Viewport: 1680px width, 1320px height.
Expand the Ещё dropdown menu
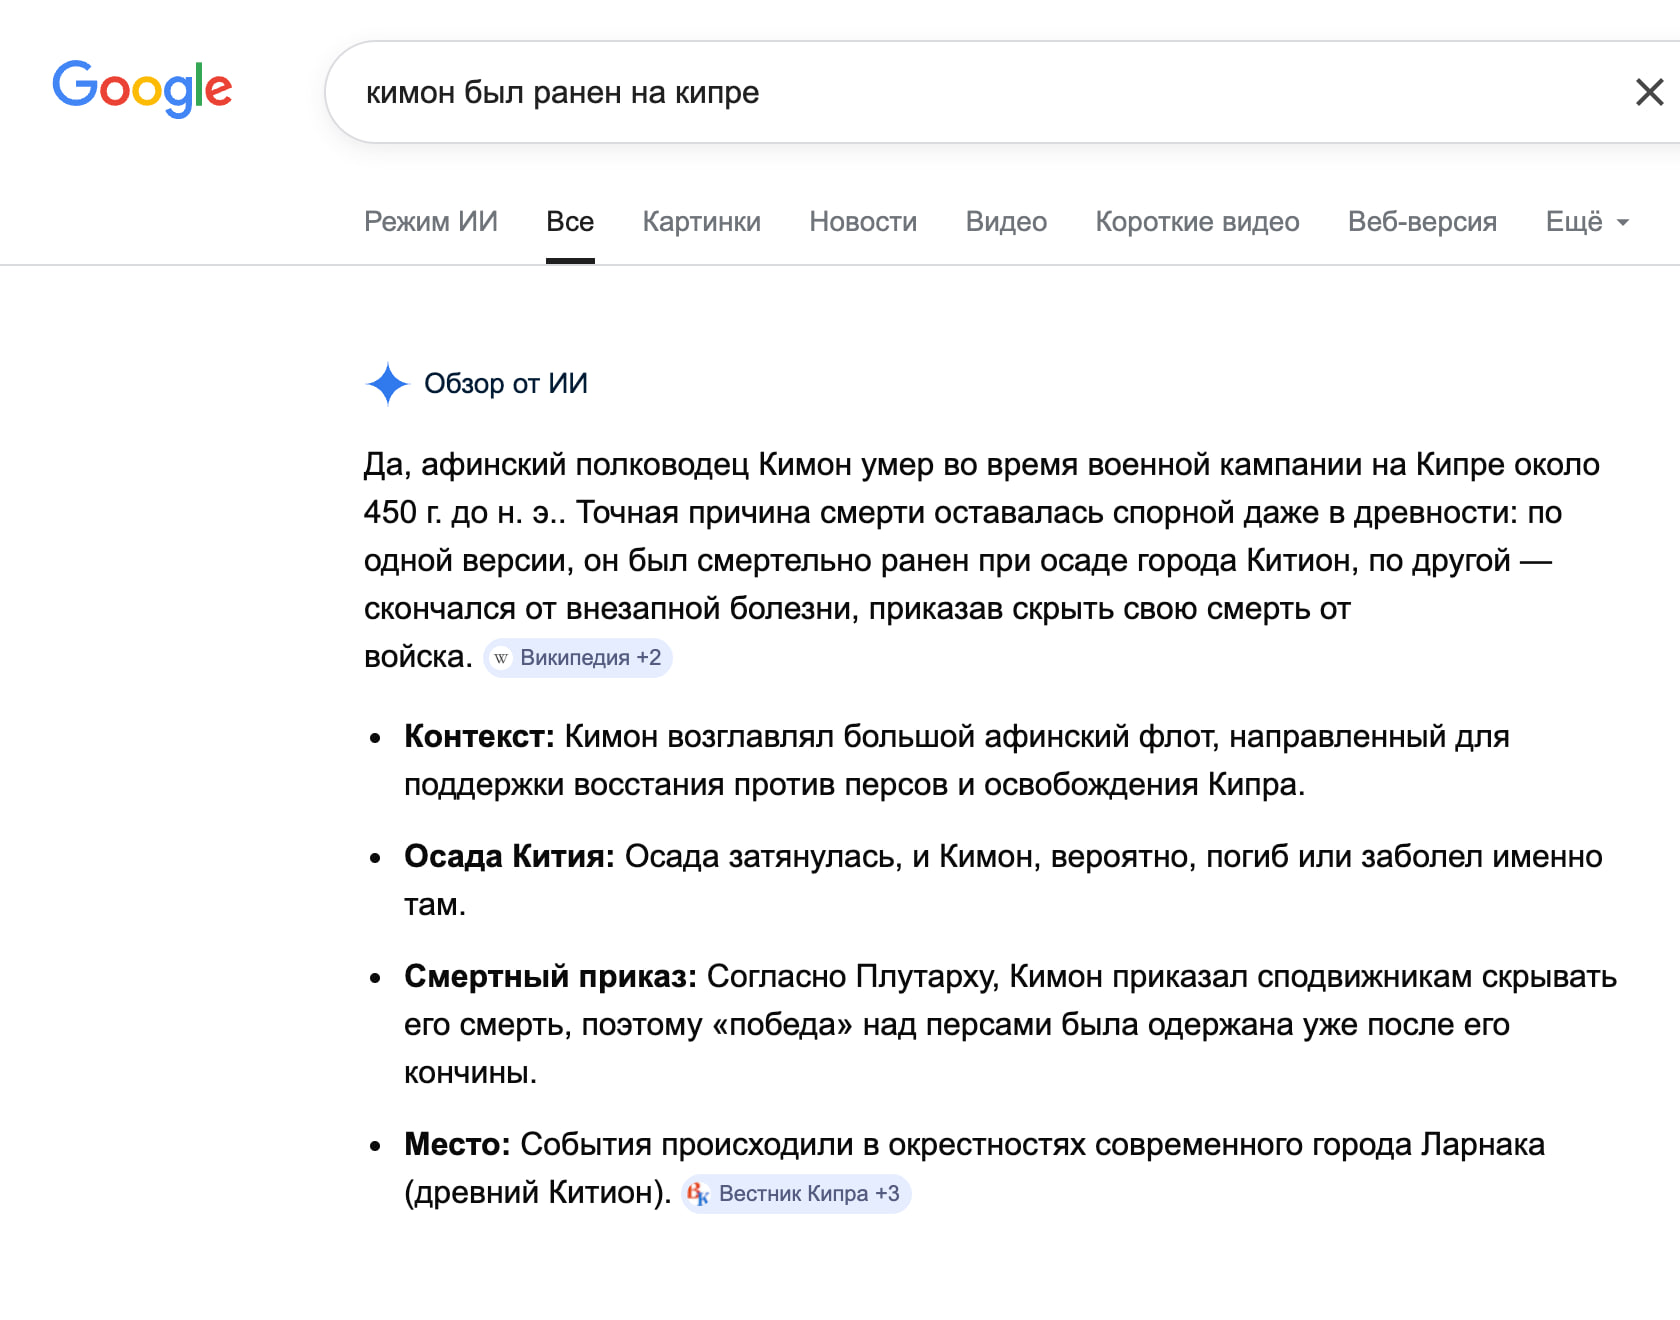1586,222
